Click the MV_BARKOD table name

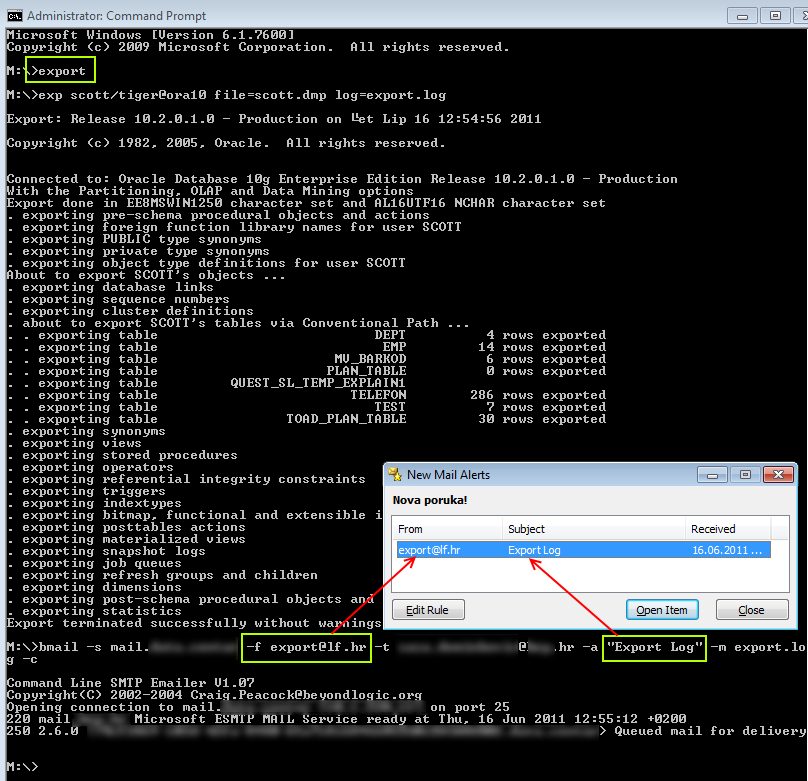pos(370,359)
